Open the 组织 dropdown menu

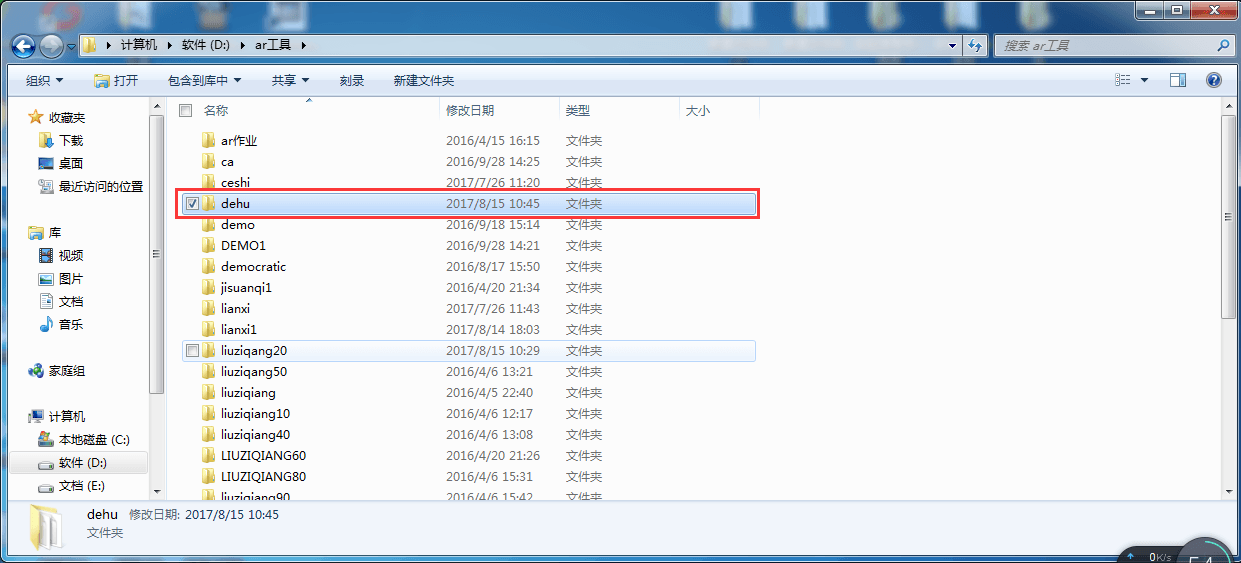click(x=44, y=80)
